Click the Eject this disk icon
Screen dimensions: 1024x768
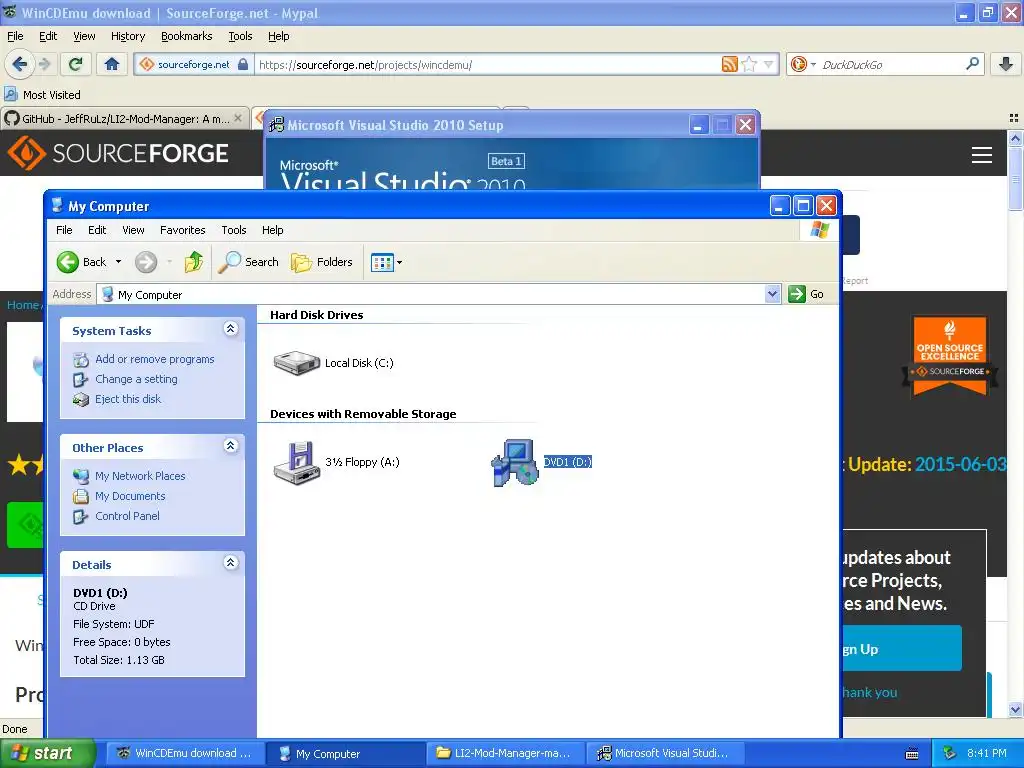pyautogui.click(x=81, y=400)
